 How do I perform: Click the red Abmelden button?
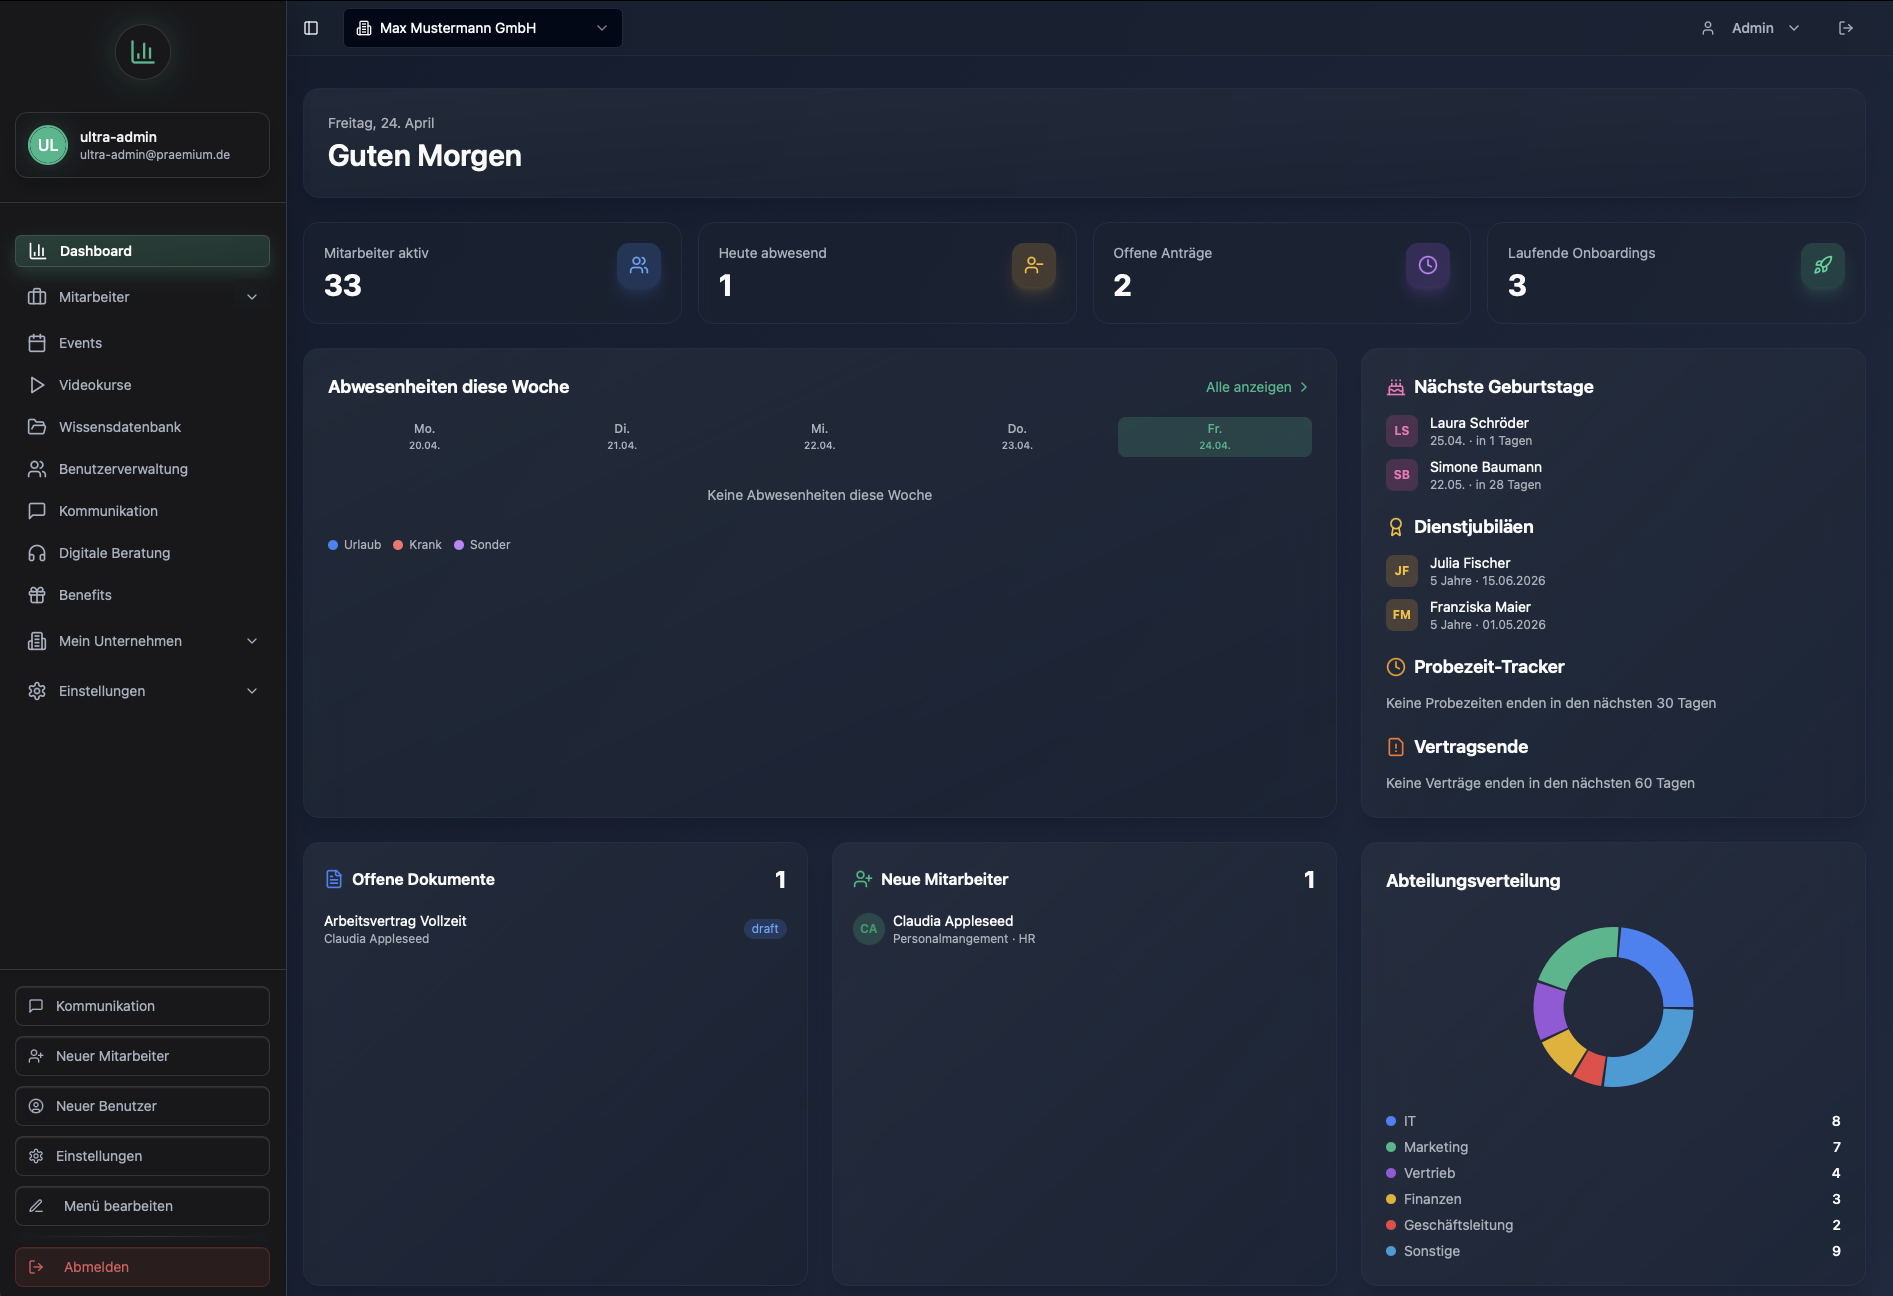pyautogui.click(x=142, y=1267)
